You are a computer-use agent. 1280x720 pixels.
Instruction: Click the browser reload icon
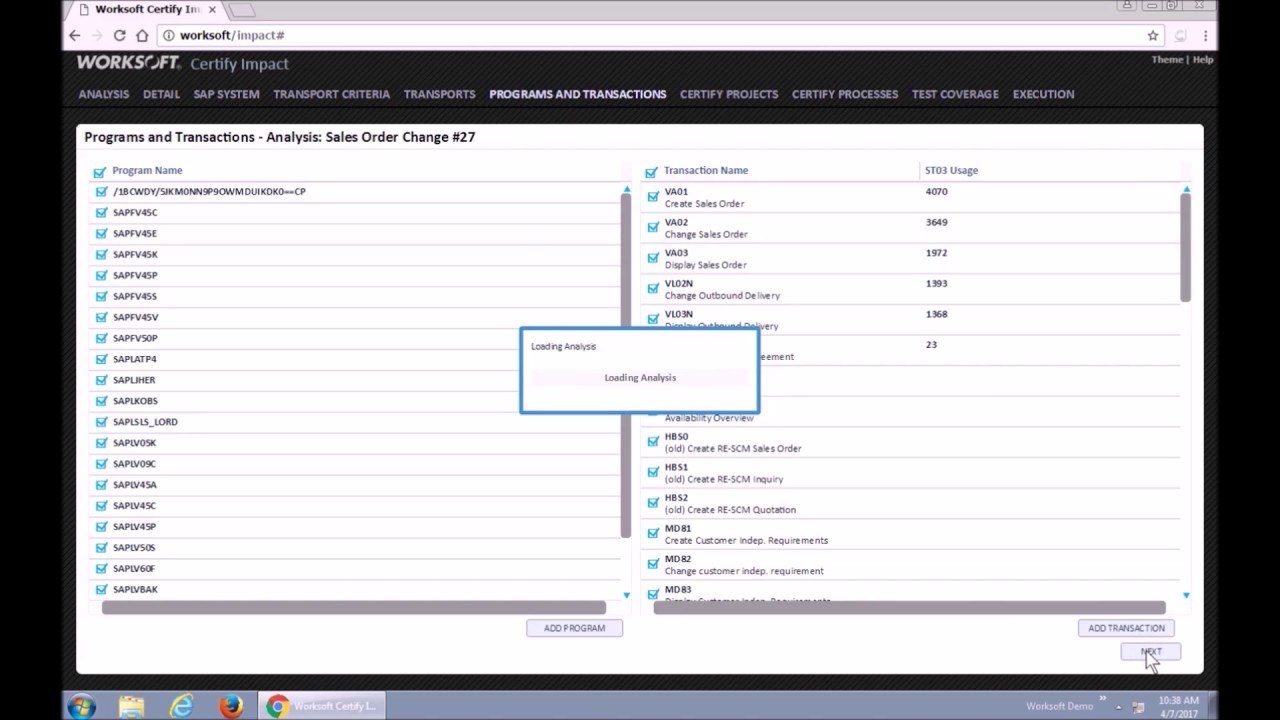(x=119, y=35)
